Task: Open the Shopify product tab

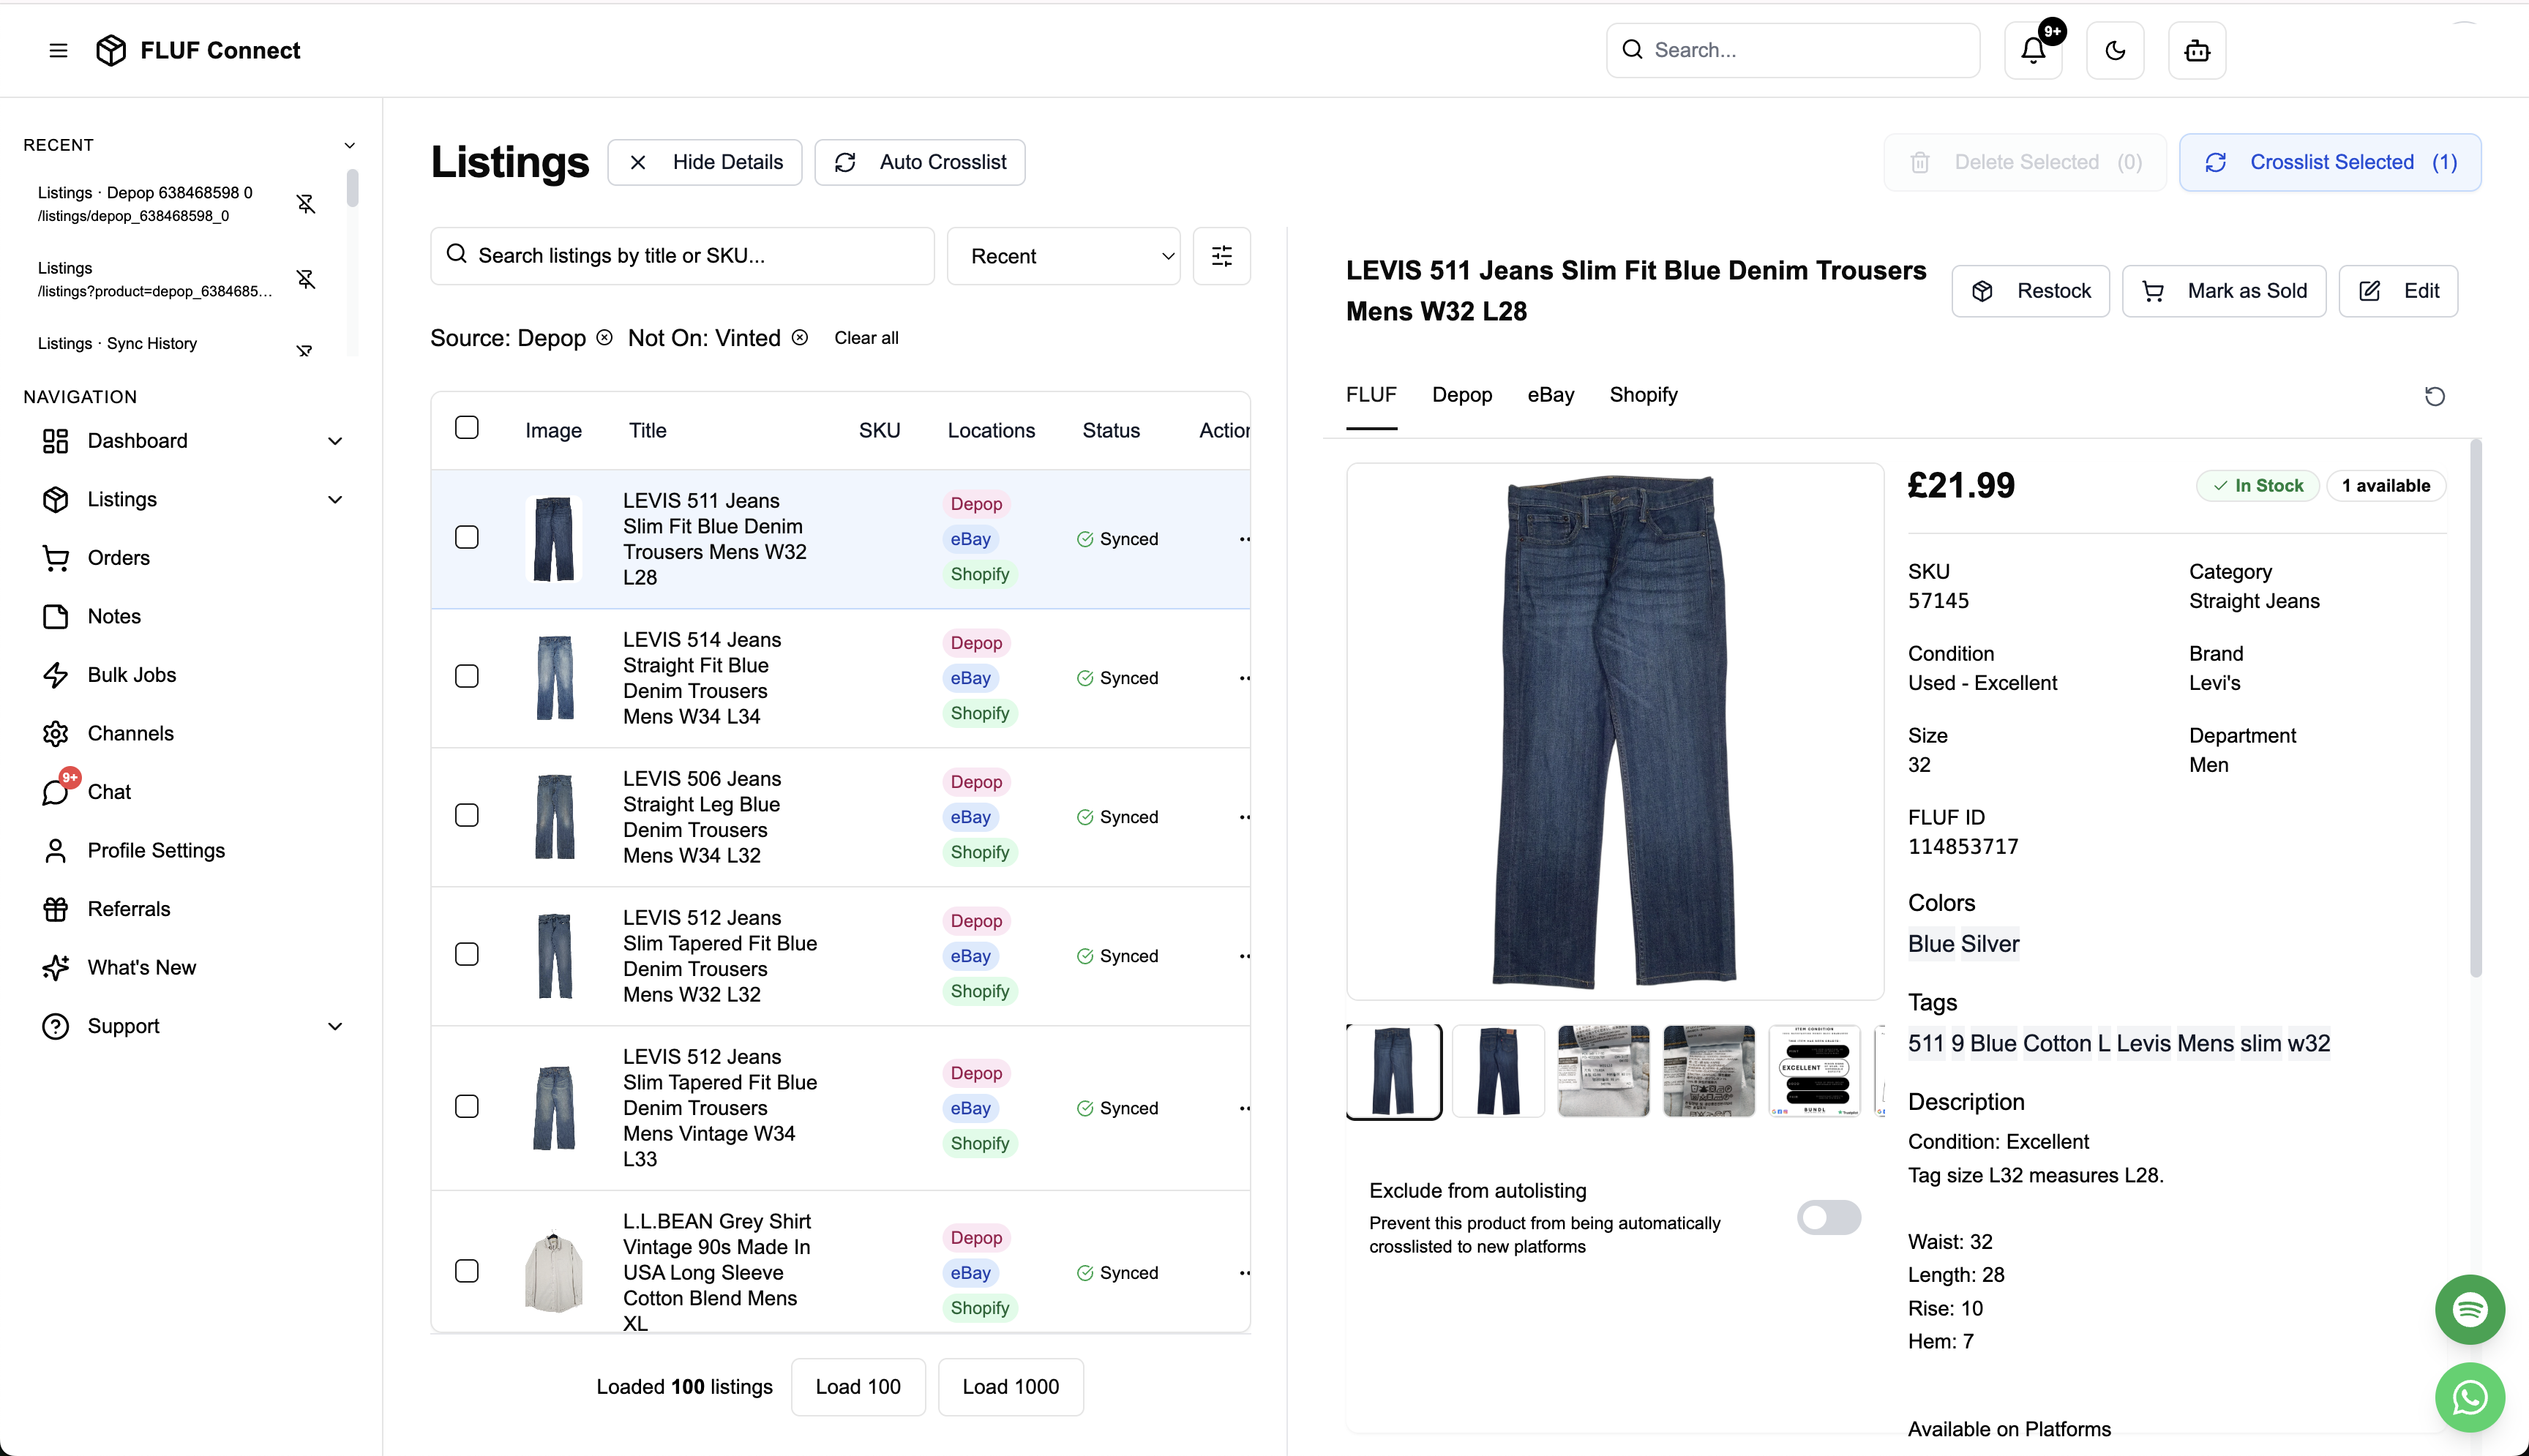Action: 1642,394
